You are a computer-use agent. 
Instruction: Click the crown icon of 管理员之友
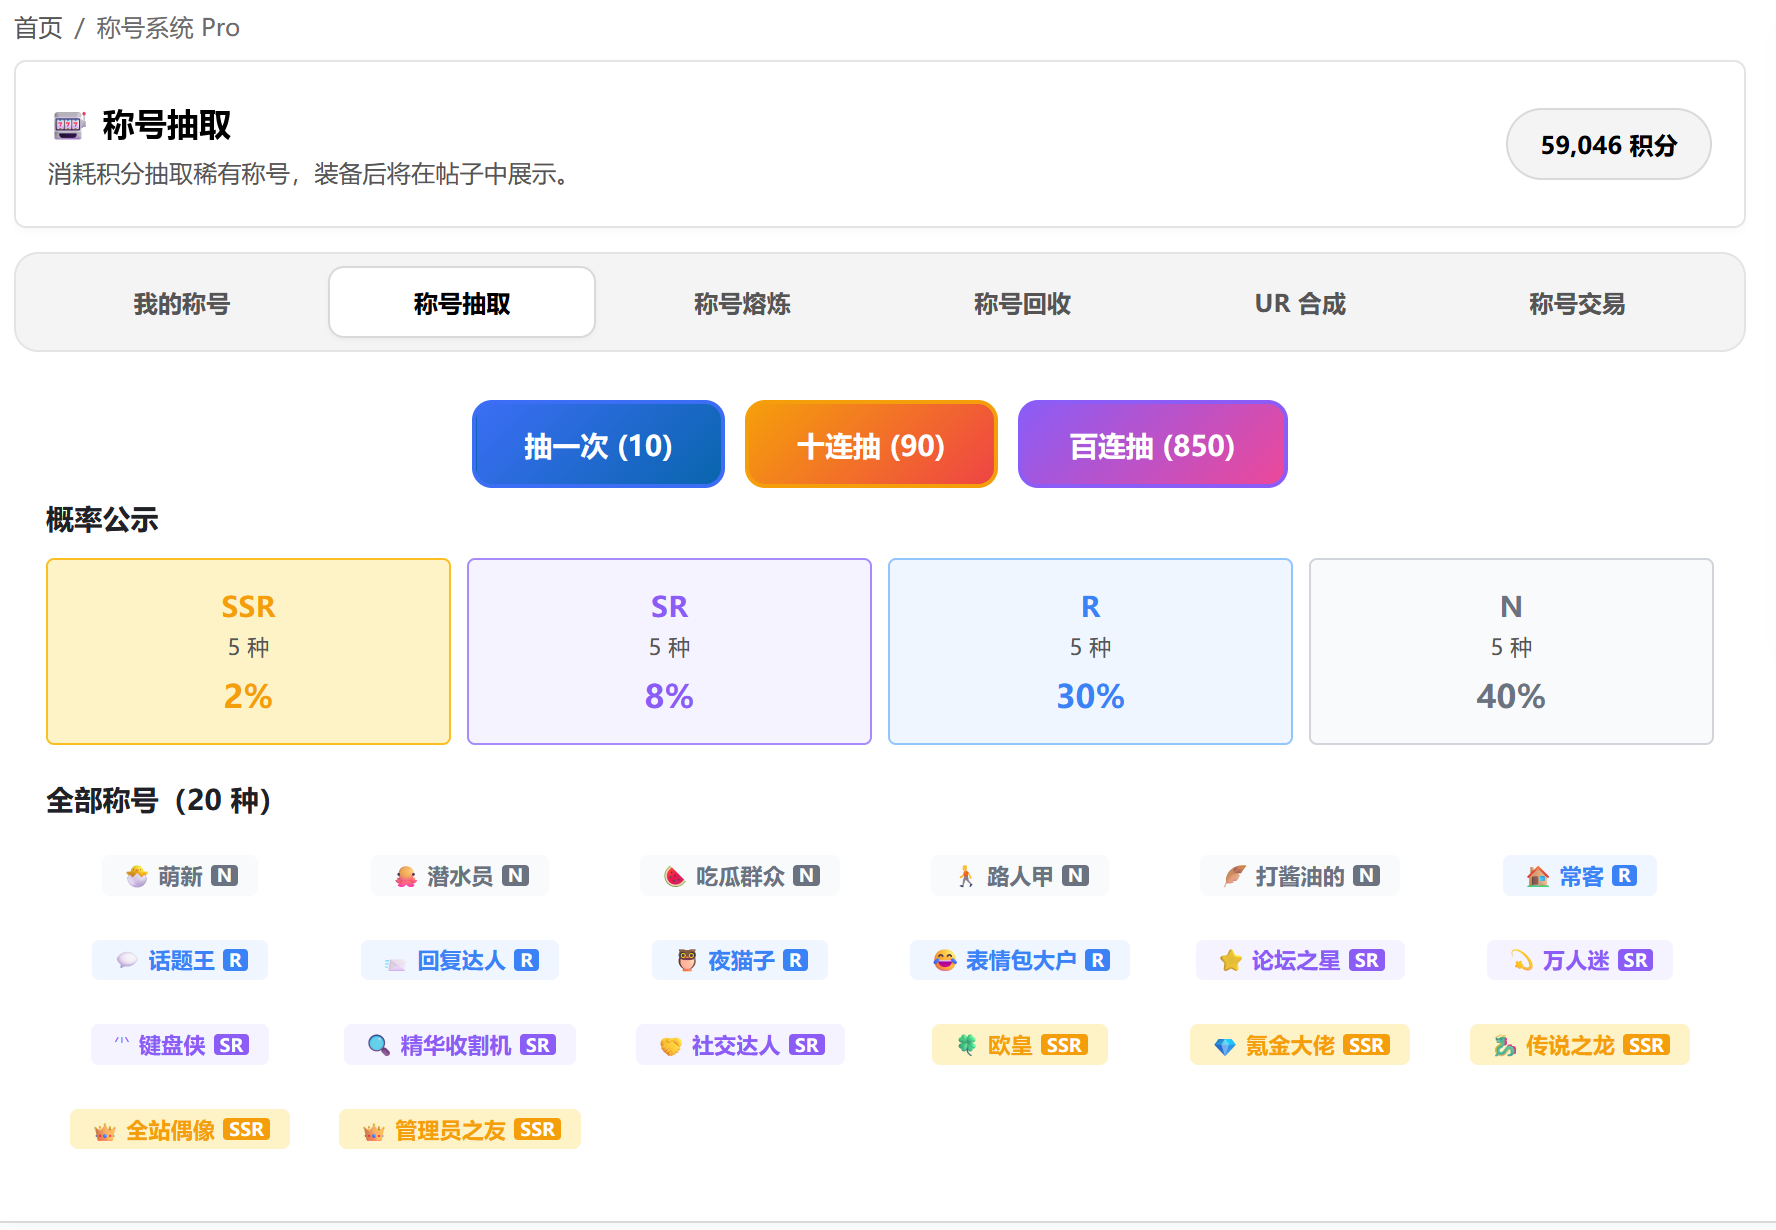(x=374, y=1131)
